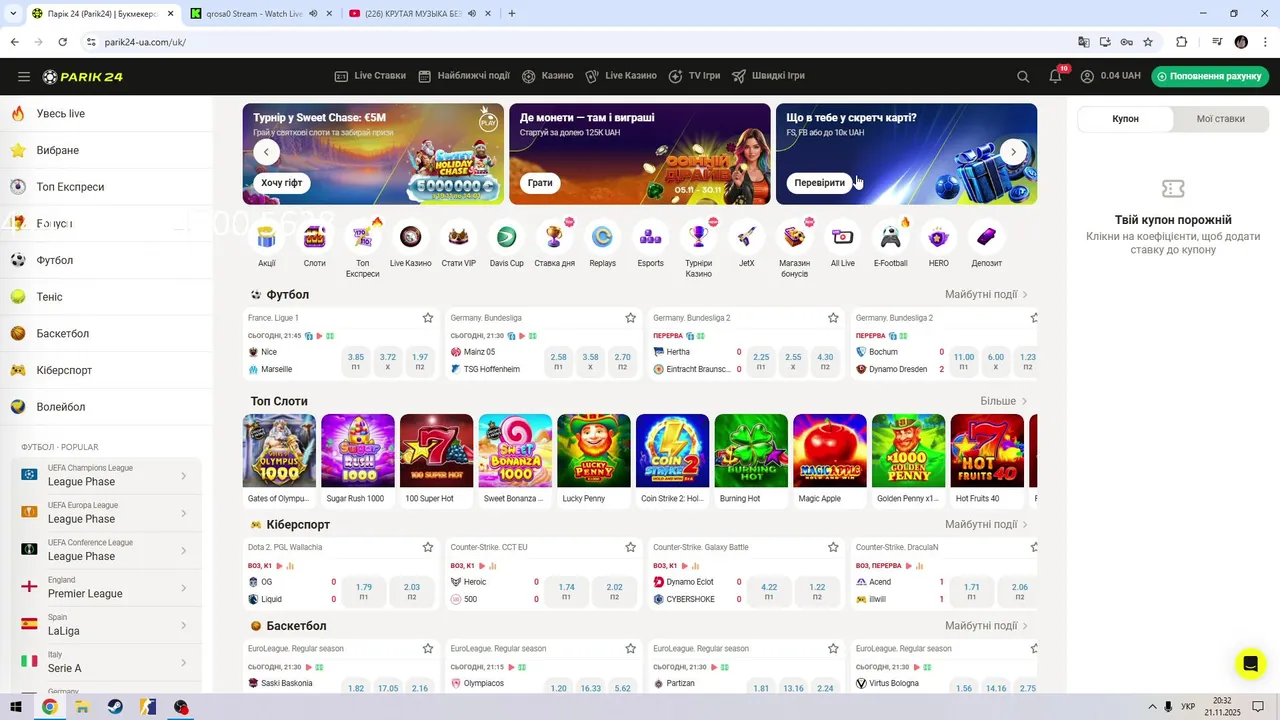
Task: Click the Windows Start button
Action: pyautogui.click(x=16, y=707)
